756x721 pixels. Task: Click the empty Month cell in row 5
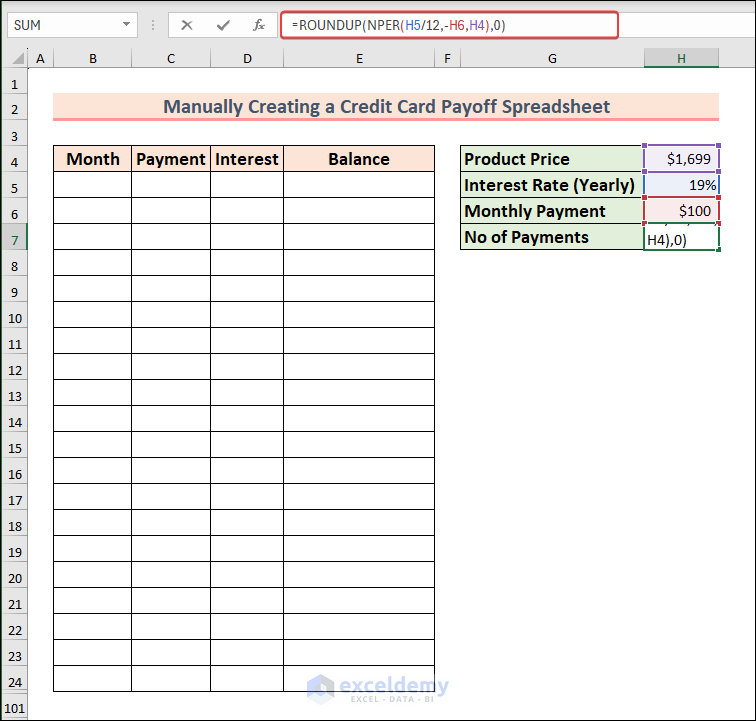pos(93,185)
